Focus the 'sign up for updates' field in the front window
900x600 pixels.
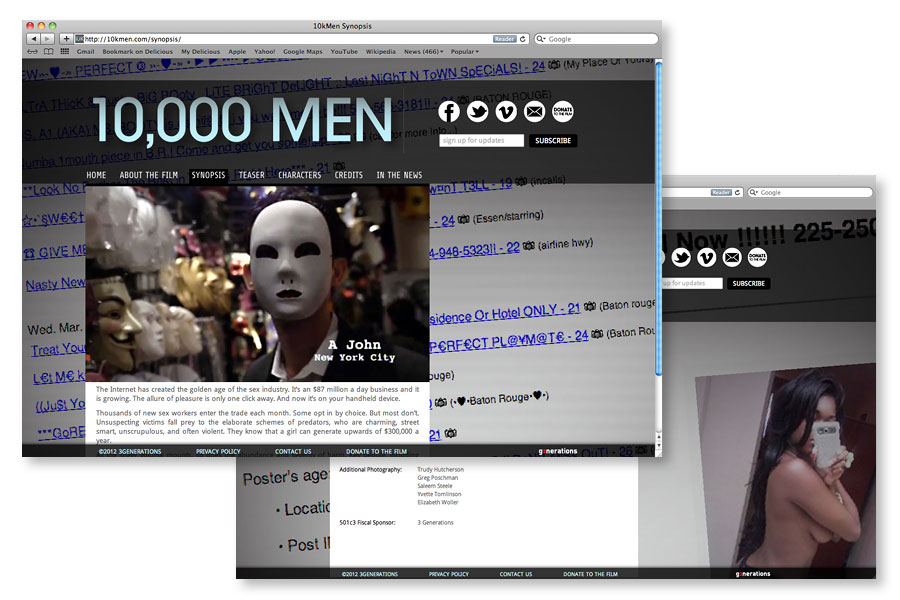coord(482,141)
